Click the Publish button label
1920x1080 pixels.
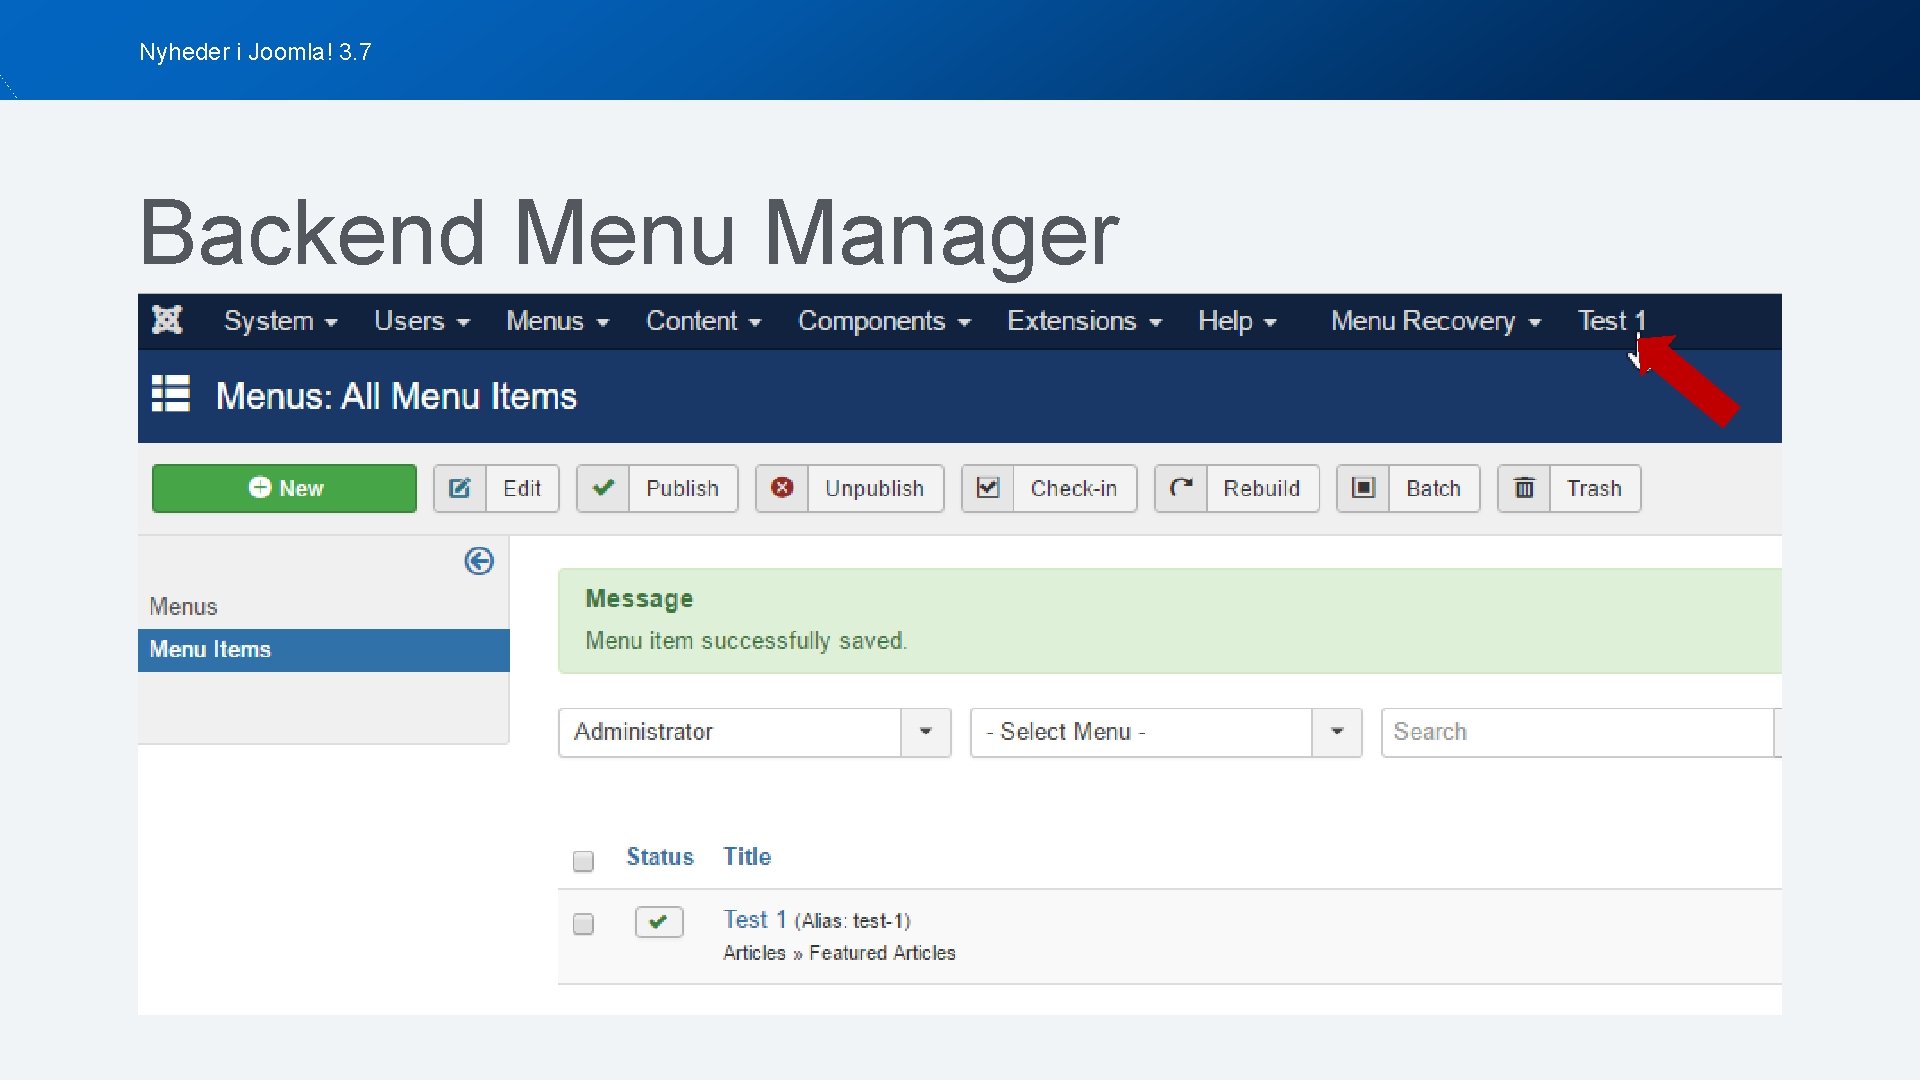click(x=682, y=488)
